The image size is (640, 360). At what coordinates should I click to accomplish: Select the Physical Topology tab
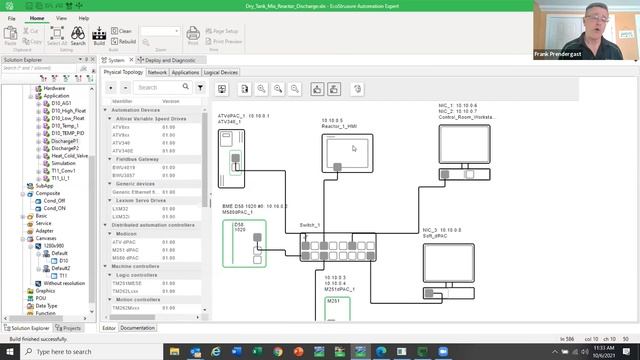point(123,72)
